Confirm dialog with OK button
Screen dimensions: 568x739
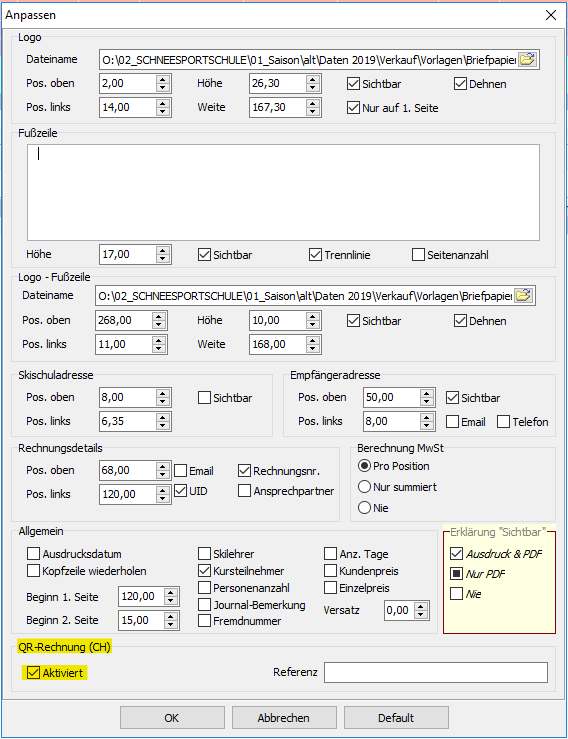click(172, 718)
